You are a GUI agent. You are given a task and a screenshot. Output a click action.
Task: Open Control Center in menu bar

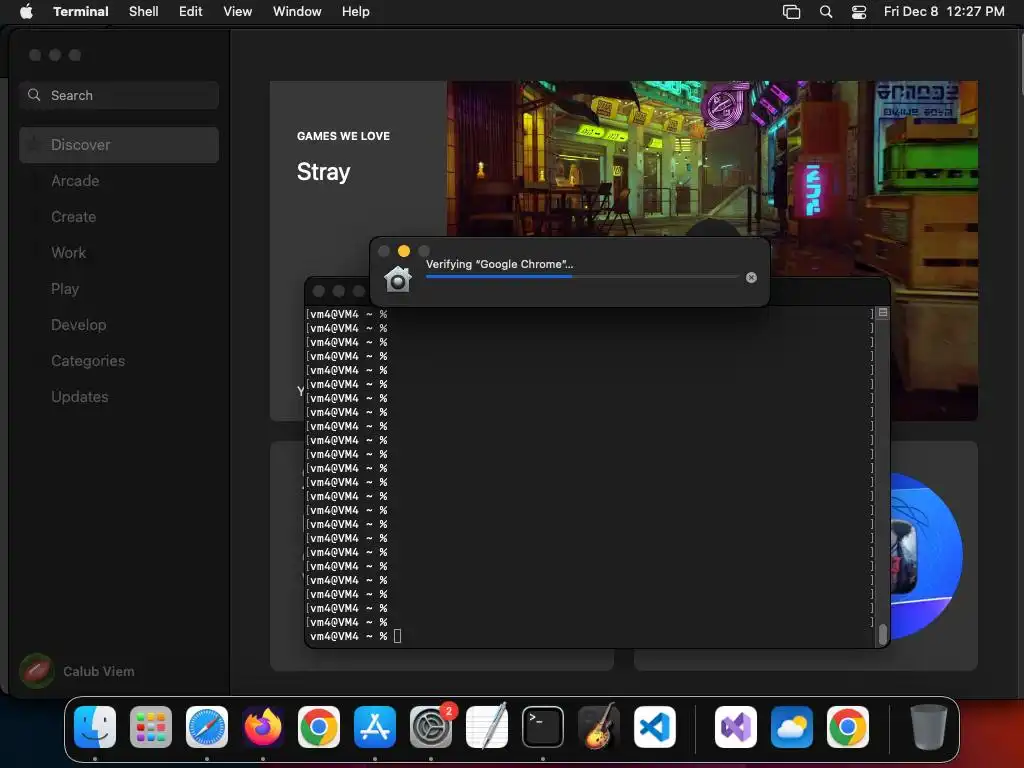pos(859,11)
